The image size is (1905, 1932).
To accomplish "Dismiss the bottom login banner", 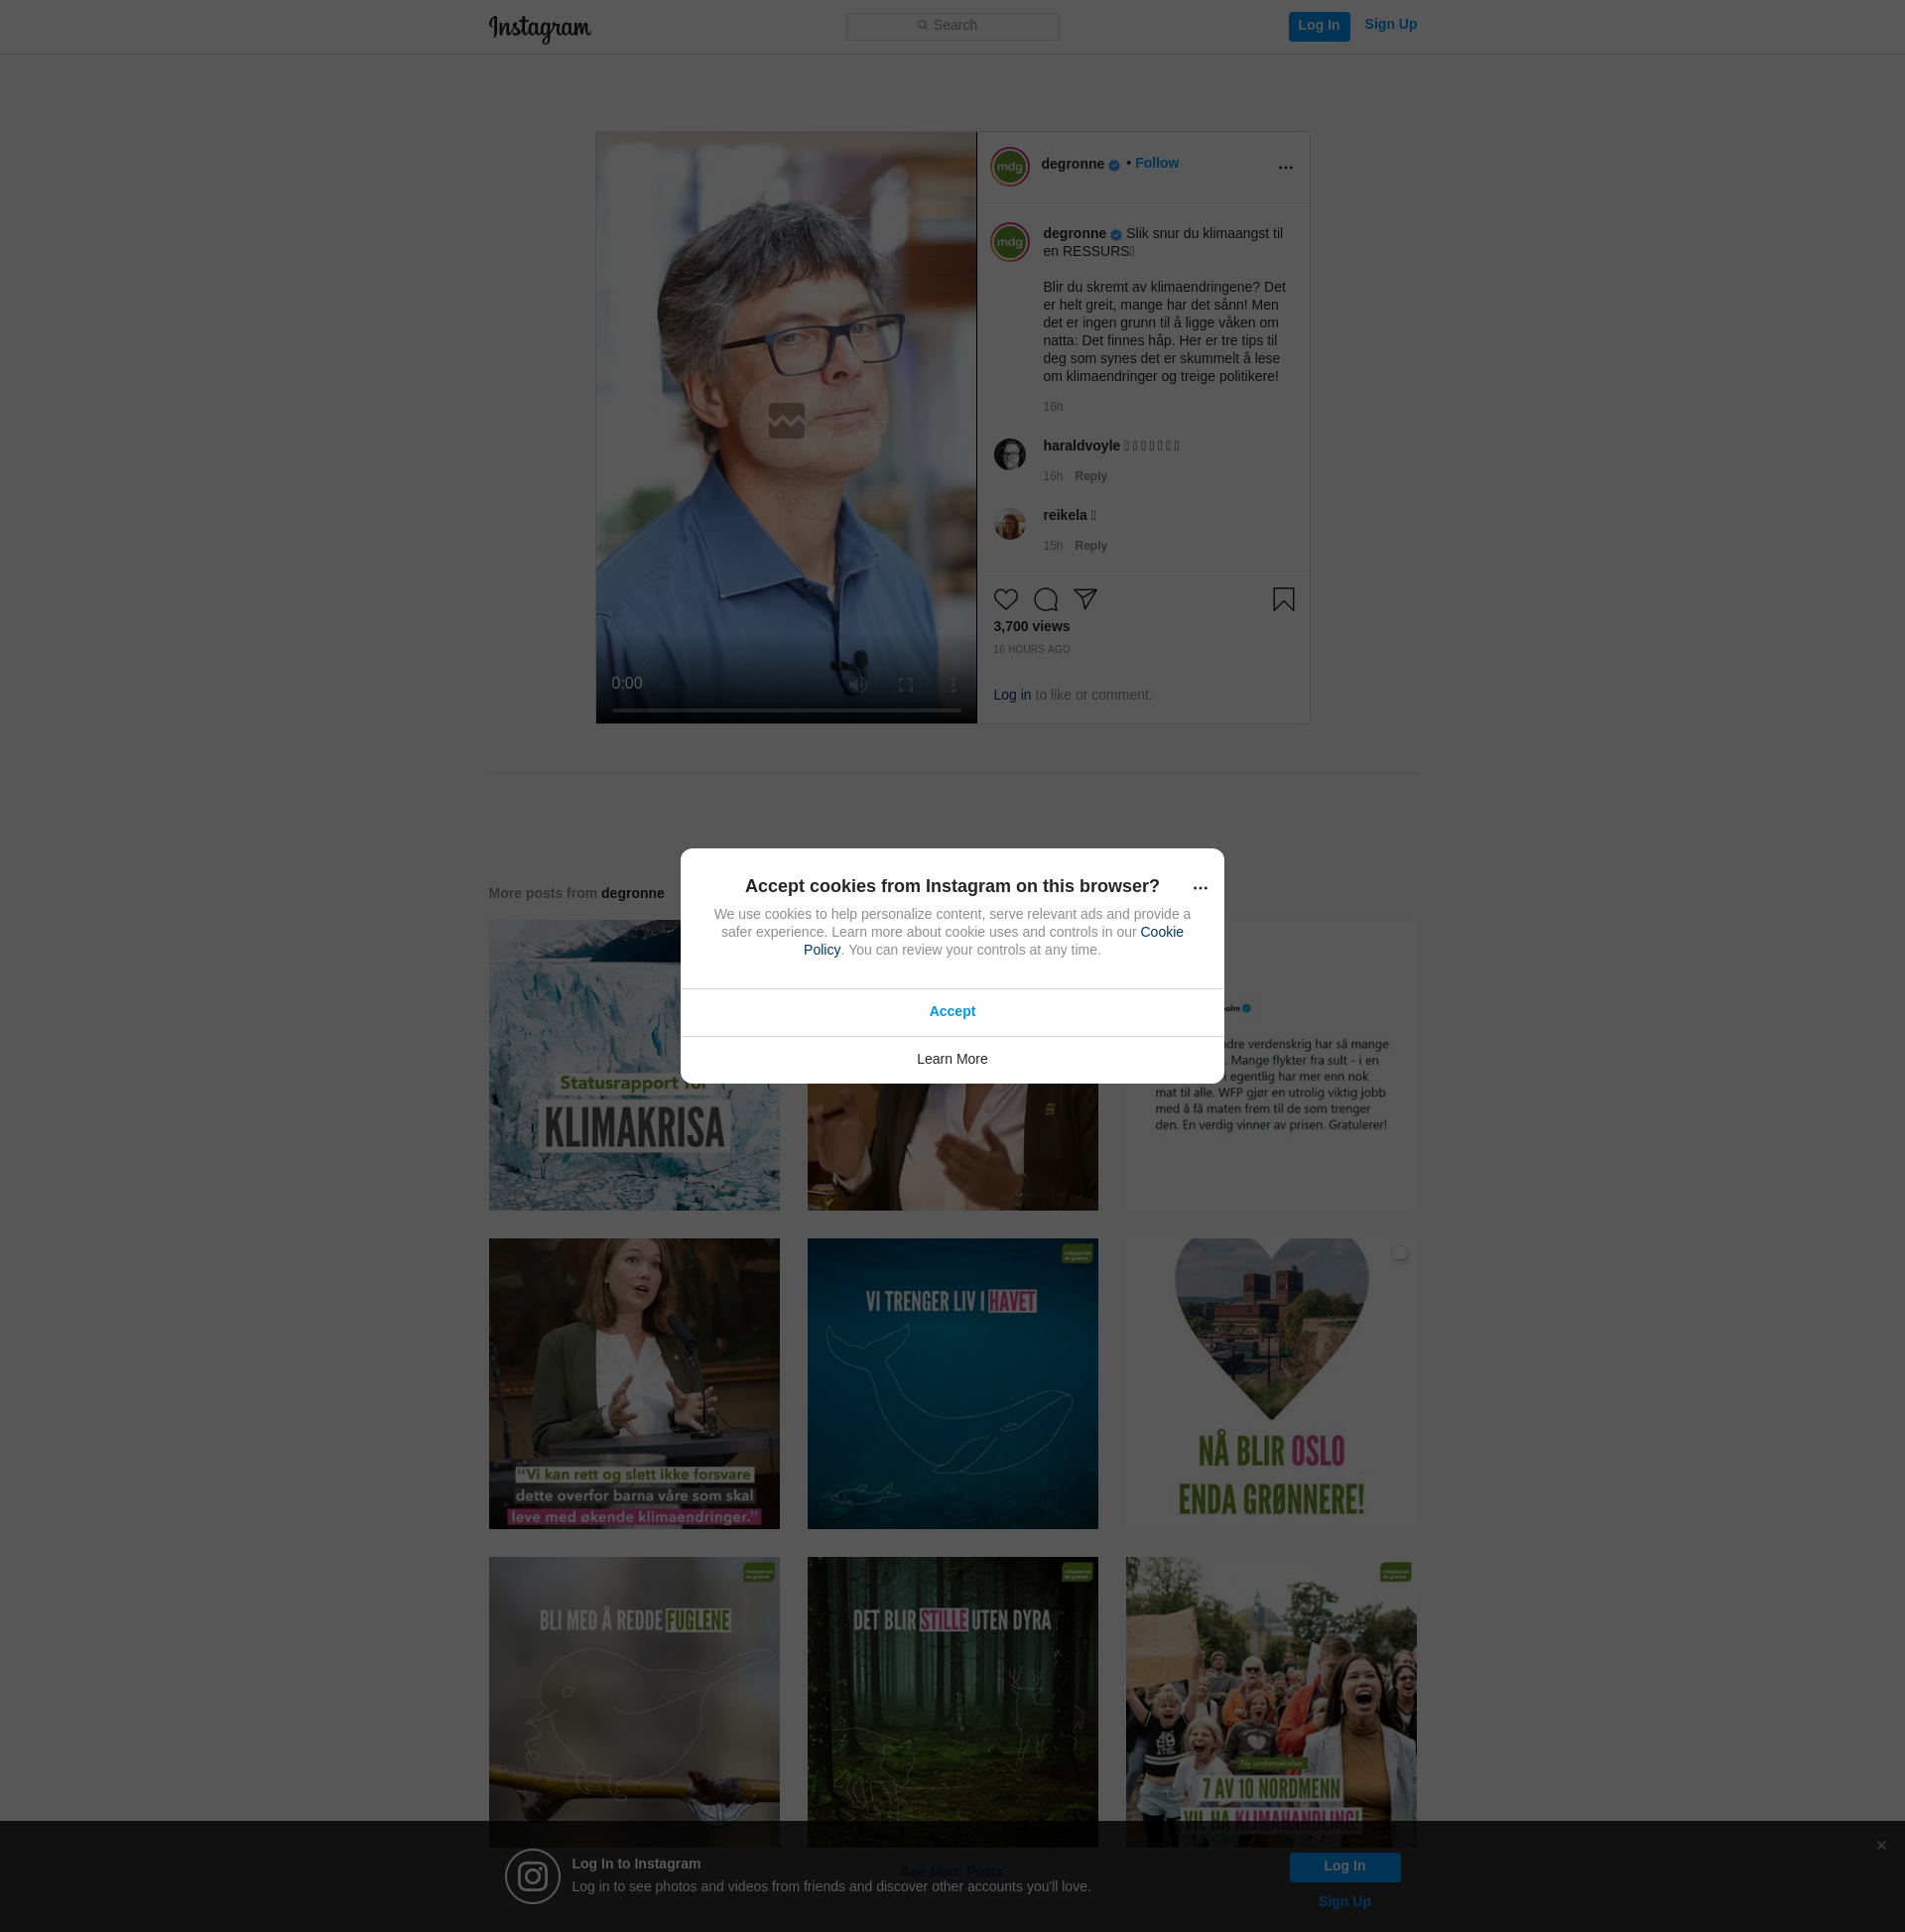I will click(x=1880, y=1845).
